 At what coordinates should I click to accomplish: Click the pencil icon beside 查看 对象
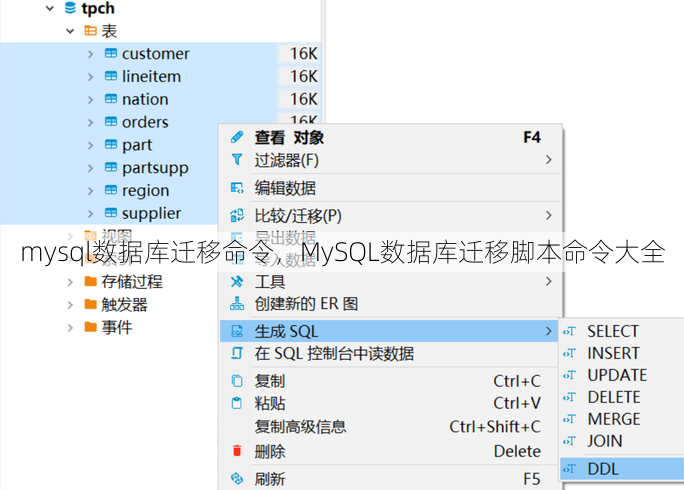tap(237, 137)
